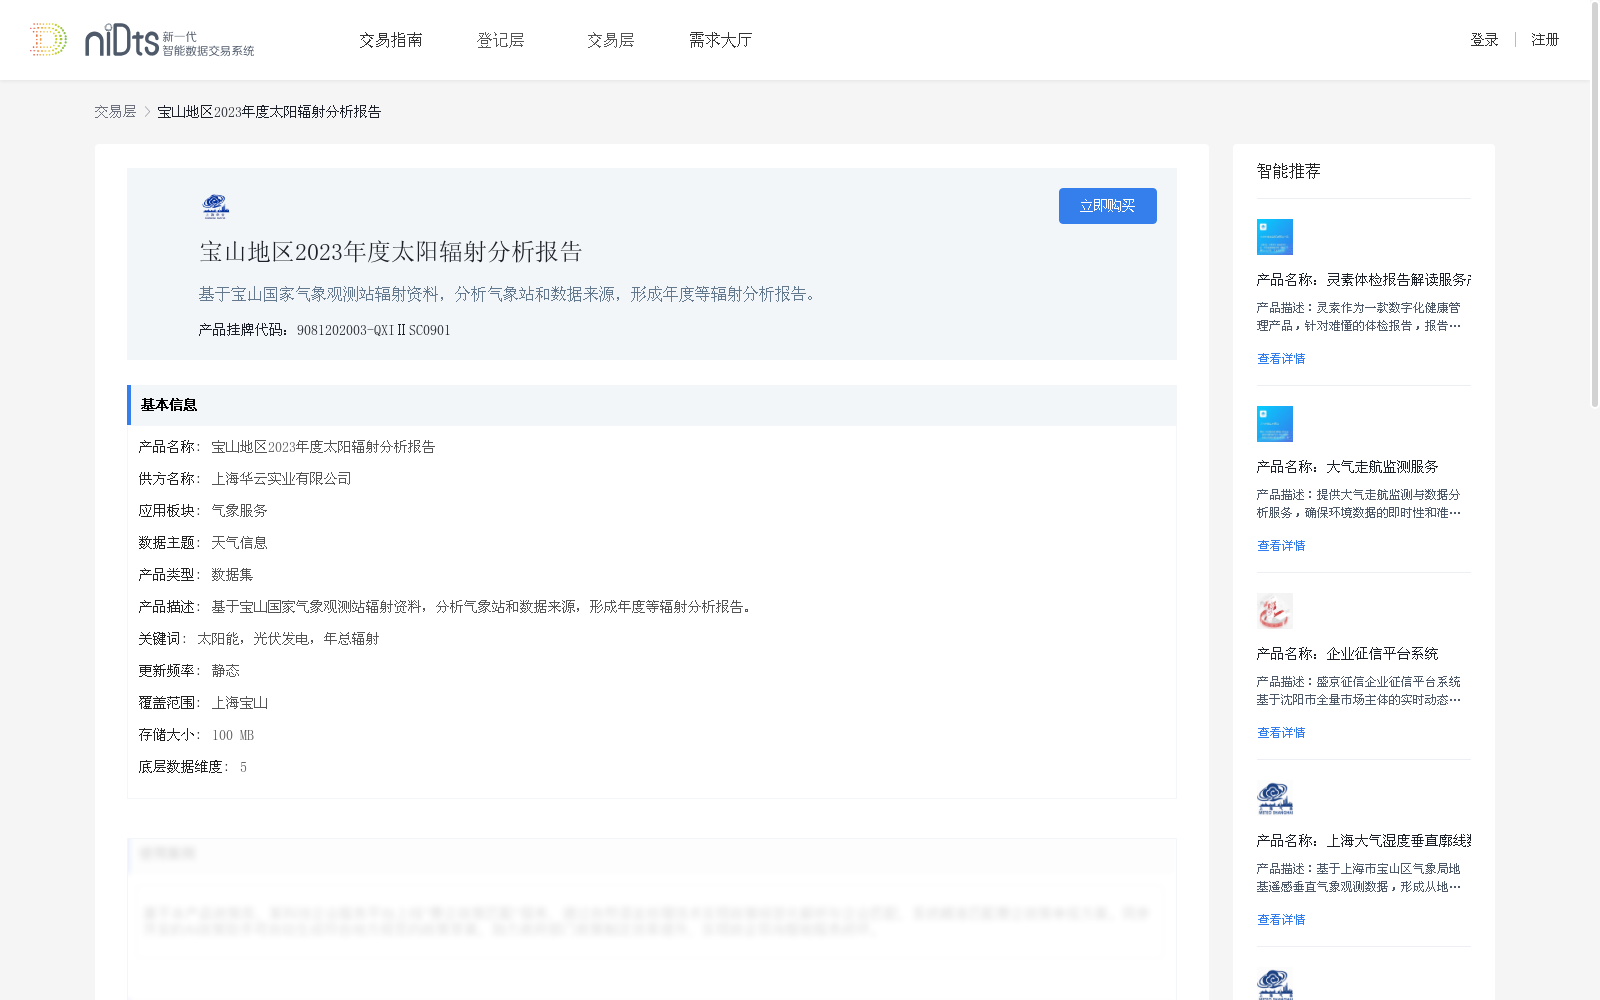Click the 灵素体检报告解读服务 product thumbnail
The width and height of the screenshot is (1600, 1000).
point(1275,237)
